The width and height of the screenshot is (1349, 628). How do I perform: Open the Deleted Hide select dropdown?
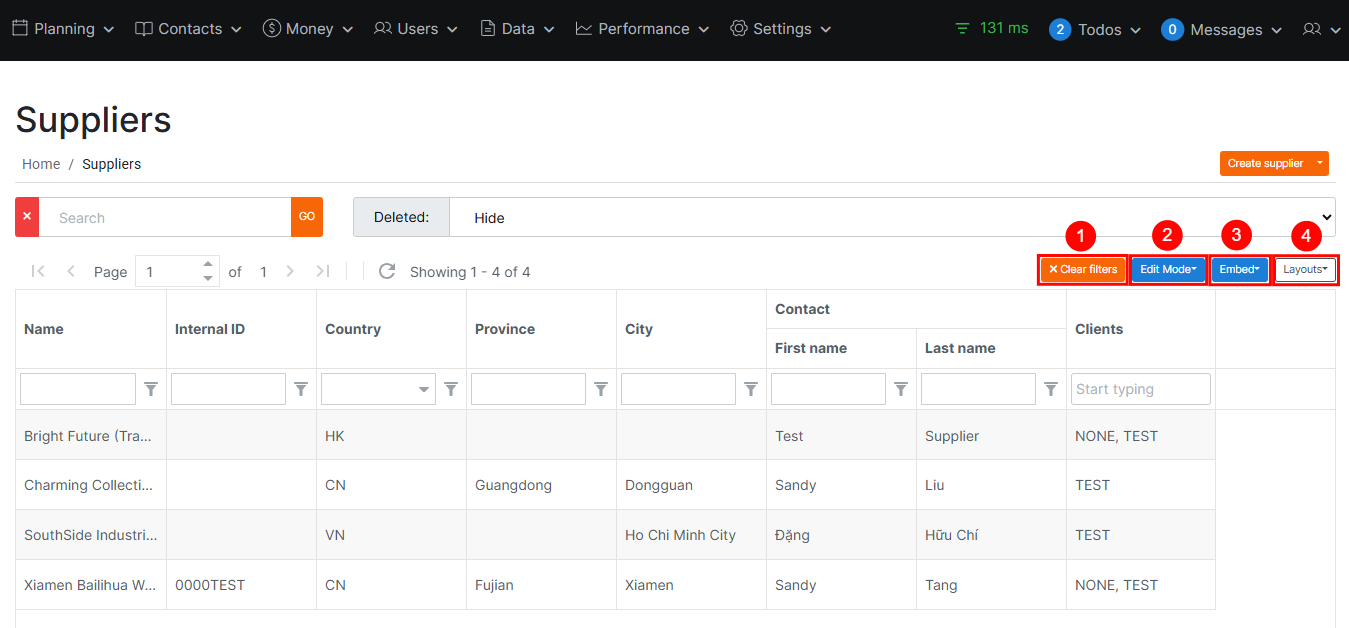pos(892,217)
